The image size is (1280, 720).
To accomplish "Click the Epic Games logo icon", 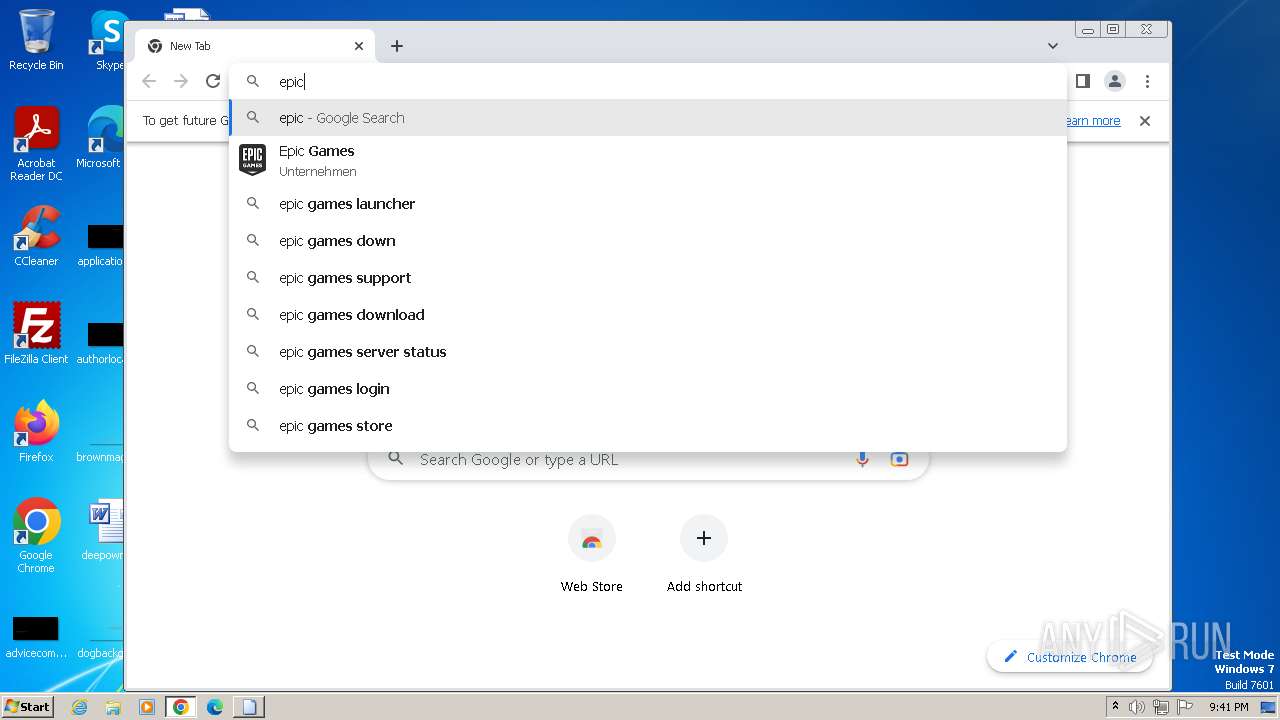I will pyautogui.click(x=252, y=160).
